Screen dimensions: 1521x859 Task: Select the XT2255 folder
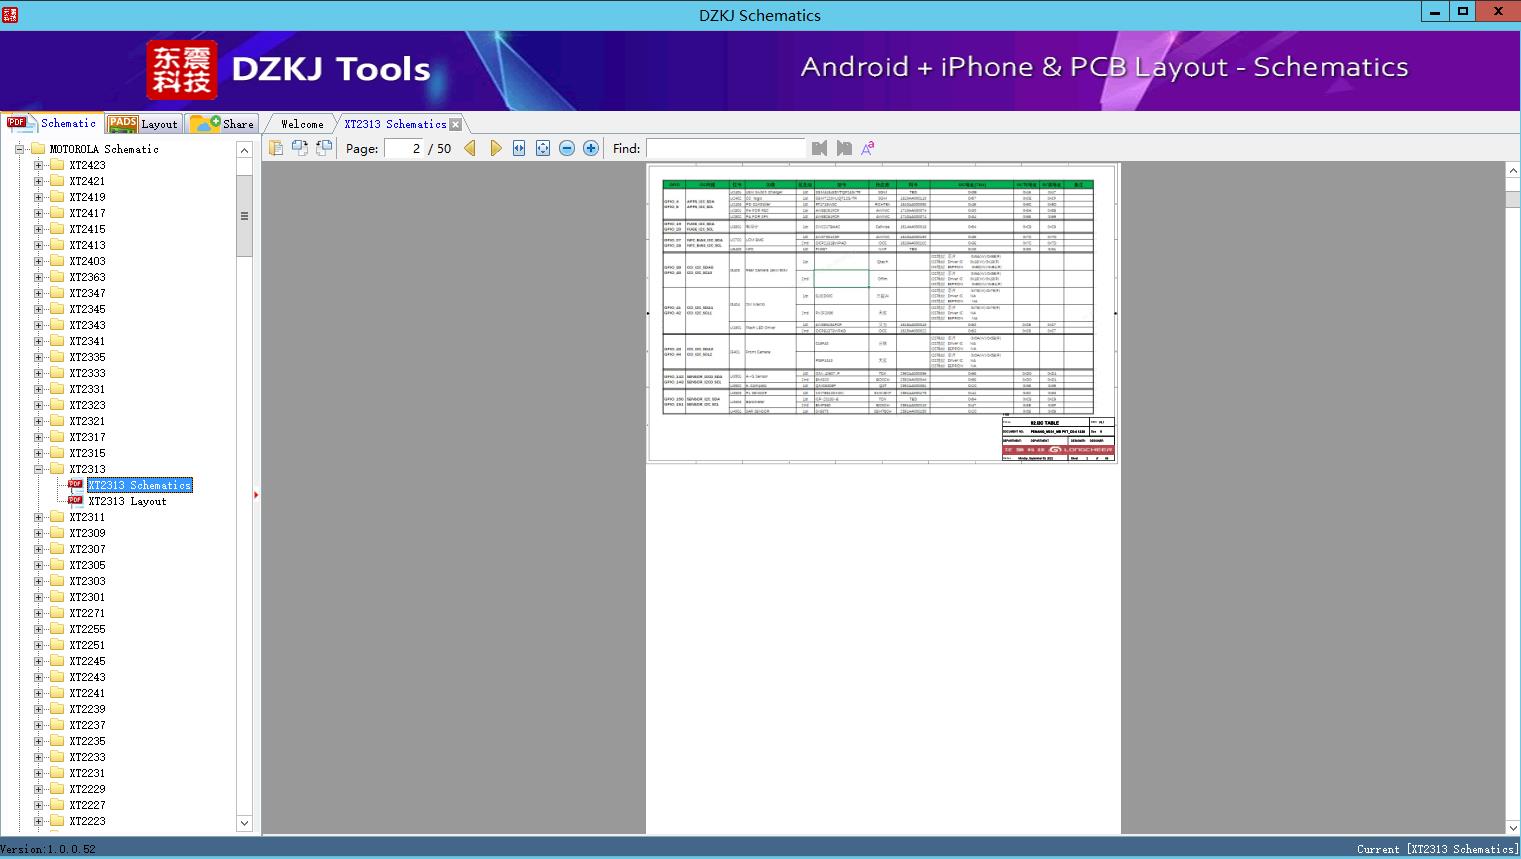pyautogui.click(x=87, y=629)
